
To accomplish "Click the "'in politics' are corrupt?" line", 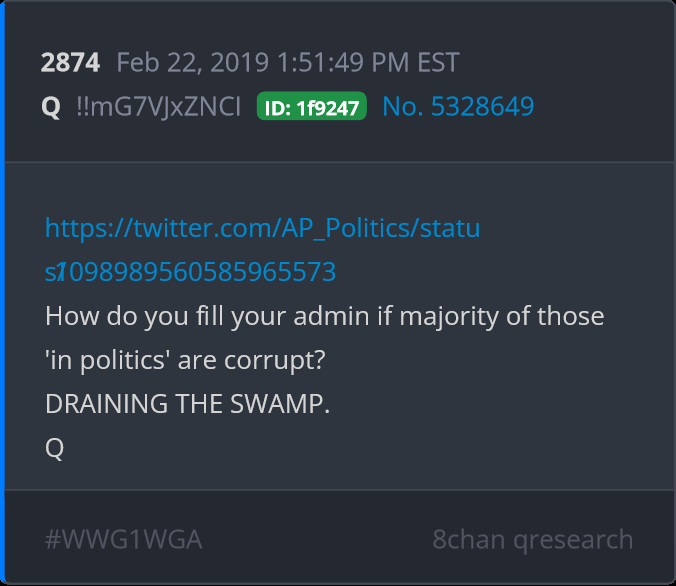I will (x=185, y=360).
